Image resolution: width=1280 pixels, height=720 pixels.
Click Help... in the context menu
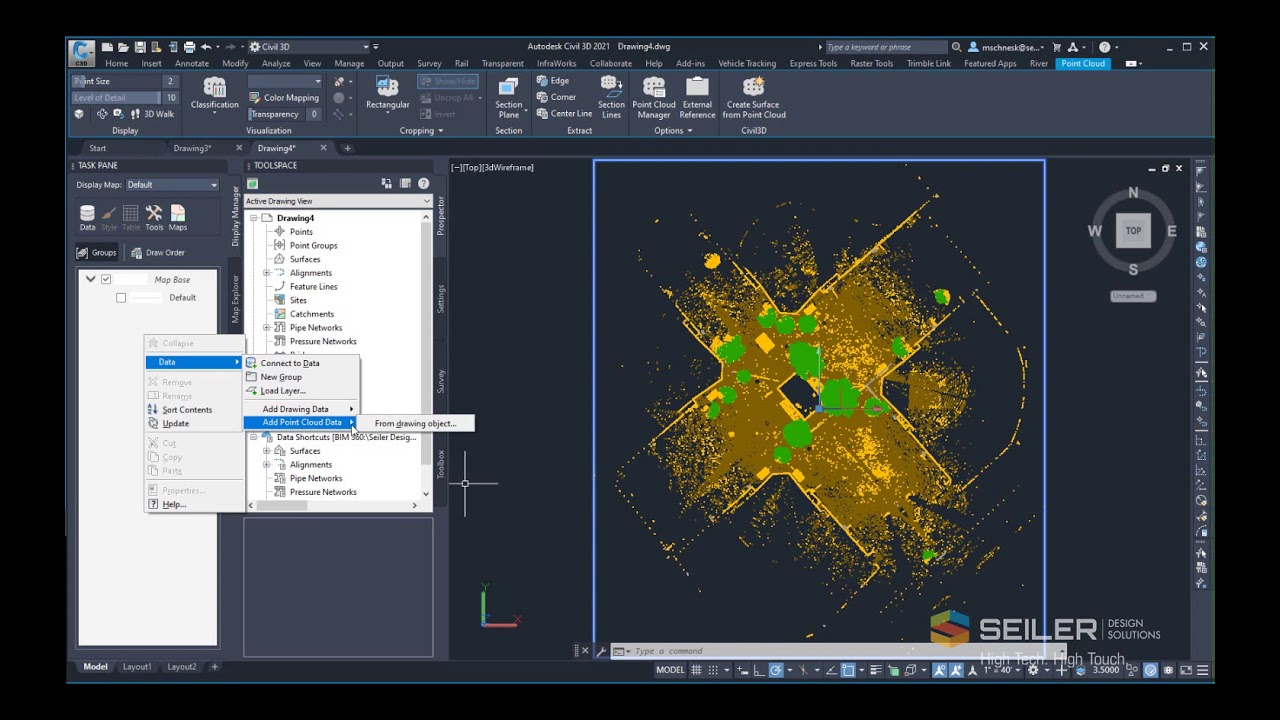tap(174, 505)
